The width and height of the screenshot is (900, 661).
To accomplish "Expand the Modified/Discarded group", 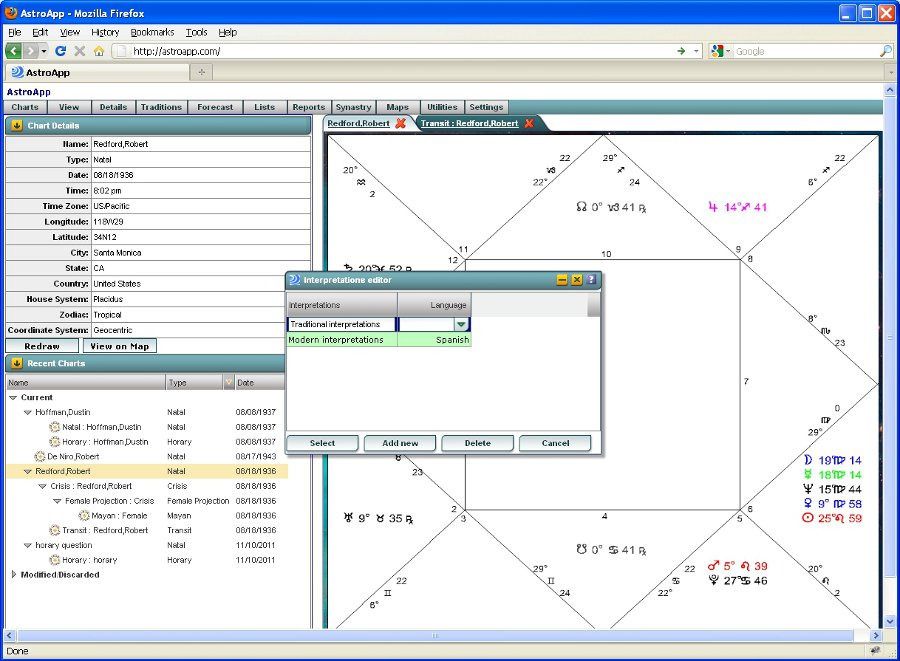I will click(14, 575).
